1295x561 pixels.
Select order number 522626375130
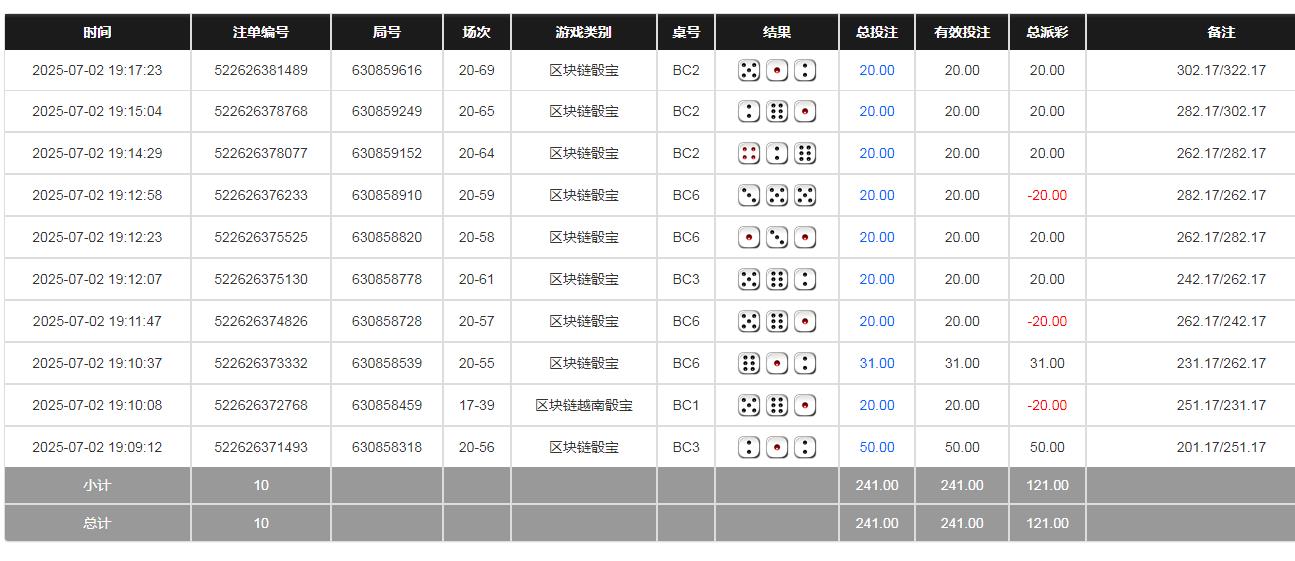pyautogui.click(x=260, y=279)
